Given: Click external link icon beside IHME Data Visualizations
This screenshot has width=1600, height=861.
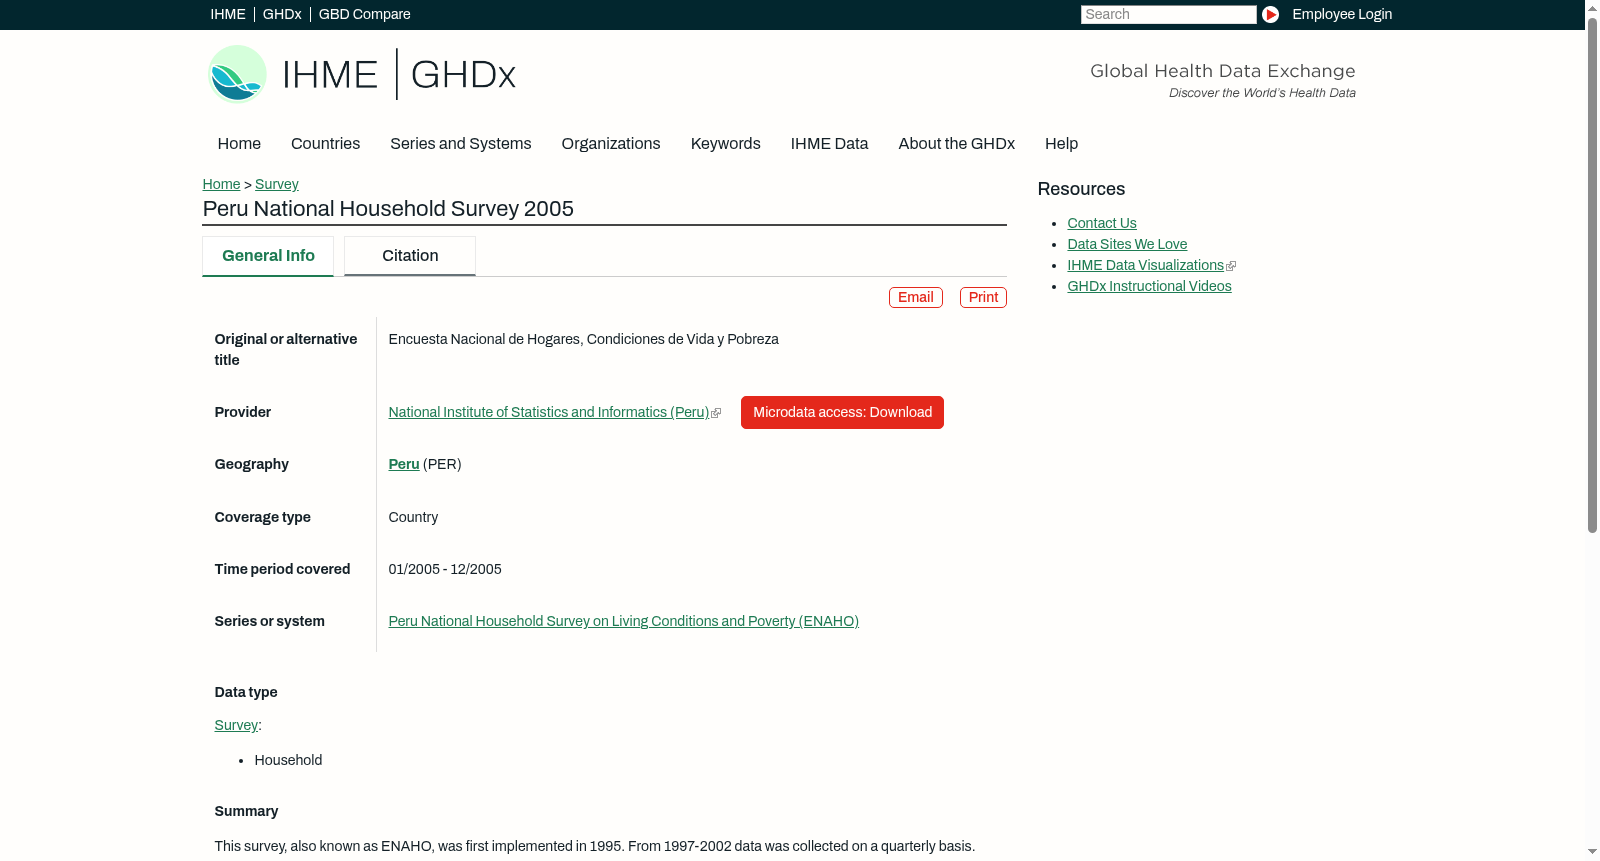Looking at the screenshot, I should [x=1231, y=266].
